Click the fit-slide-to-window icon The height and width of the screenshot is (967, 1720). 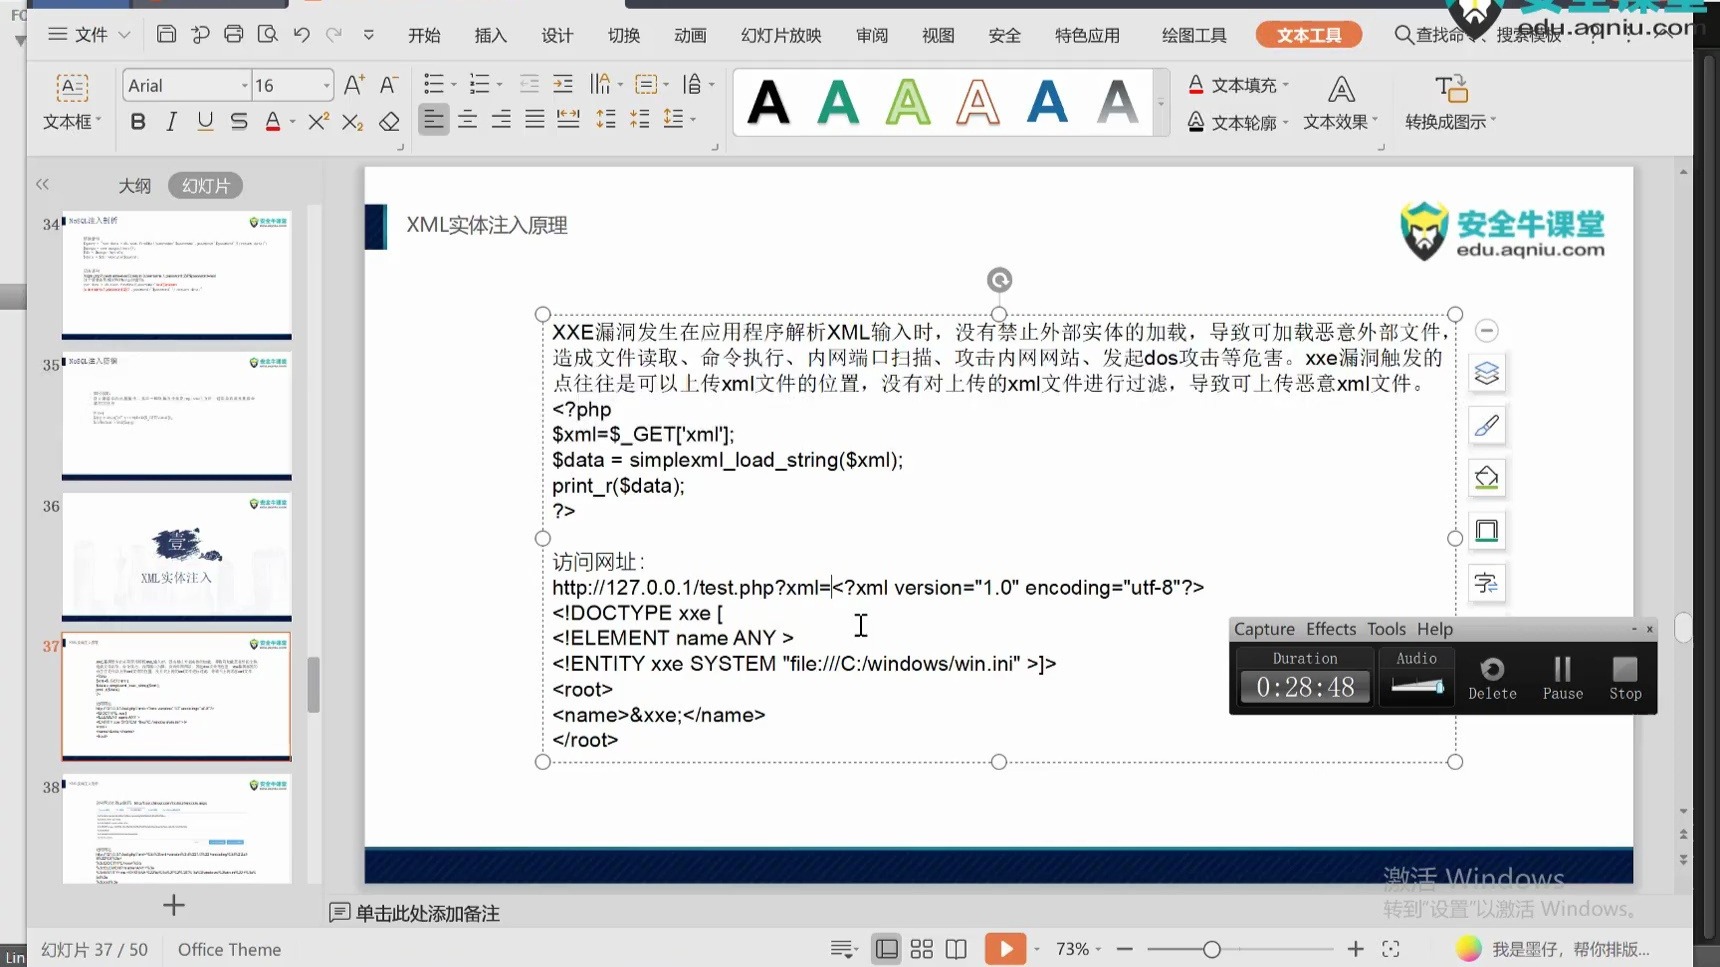[1392, 948]
